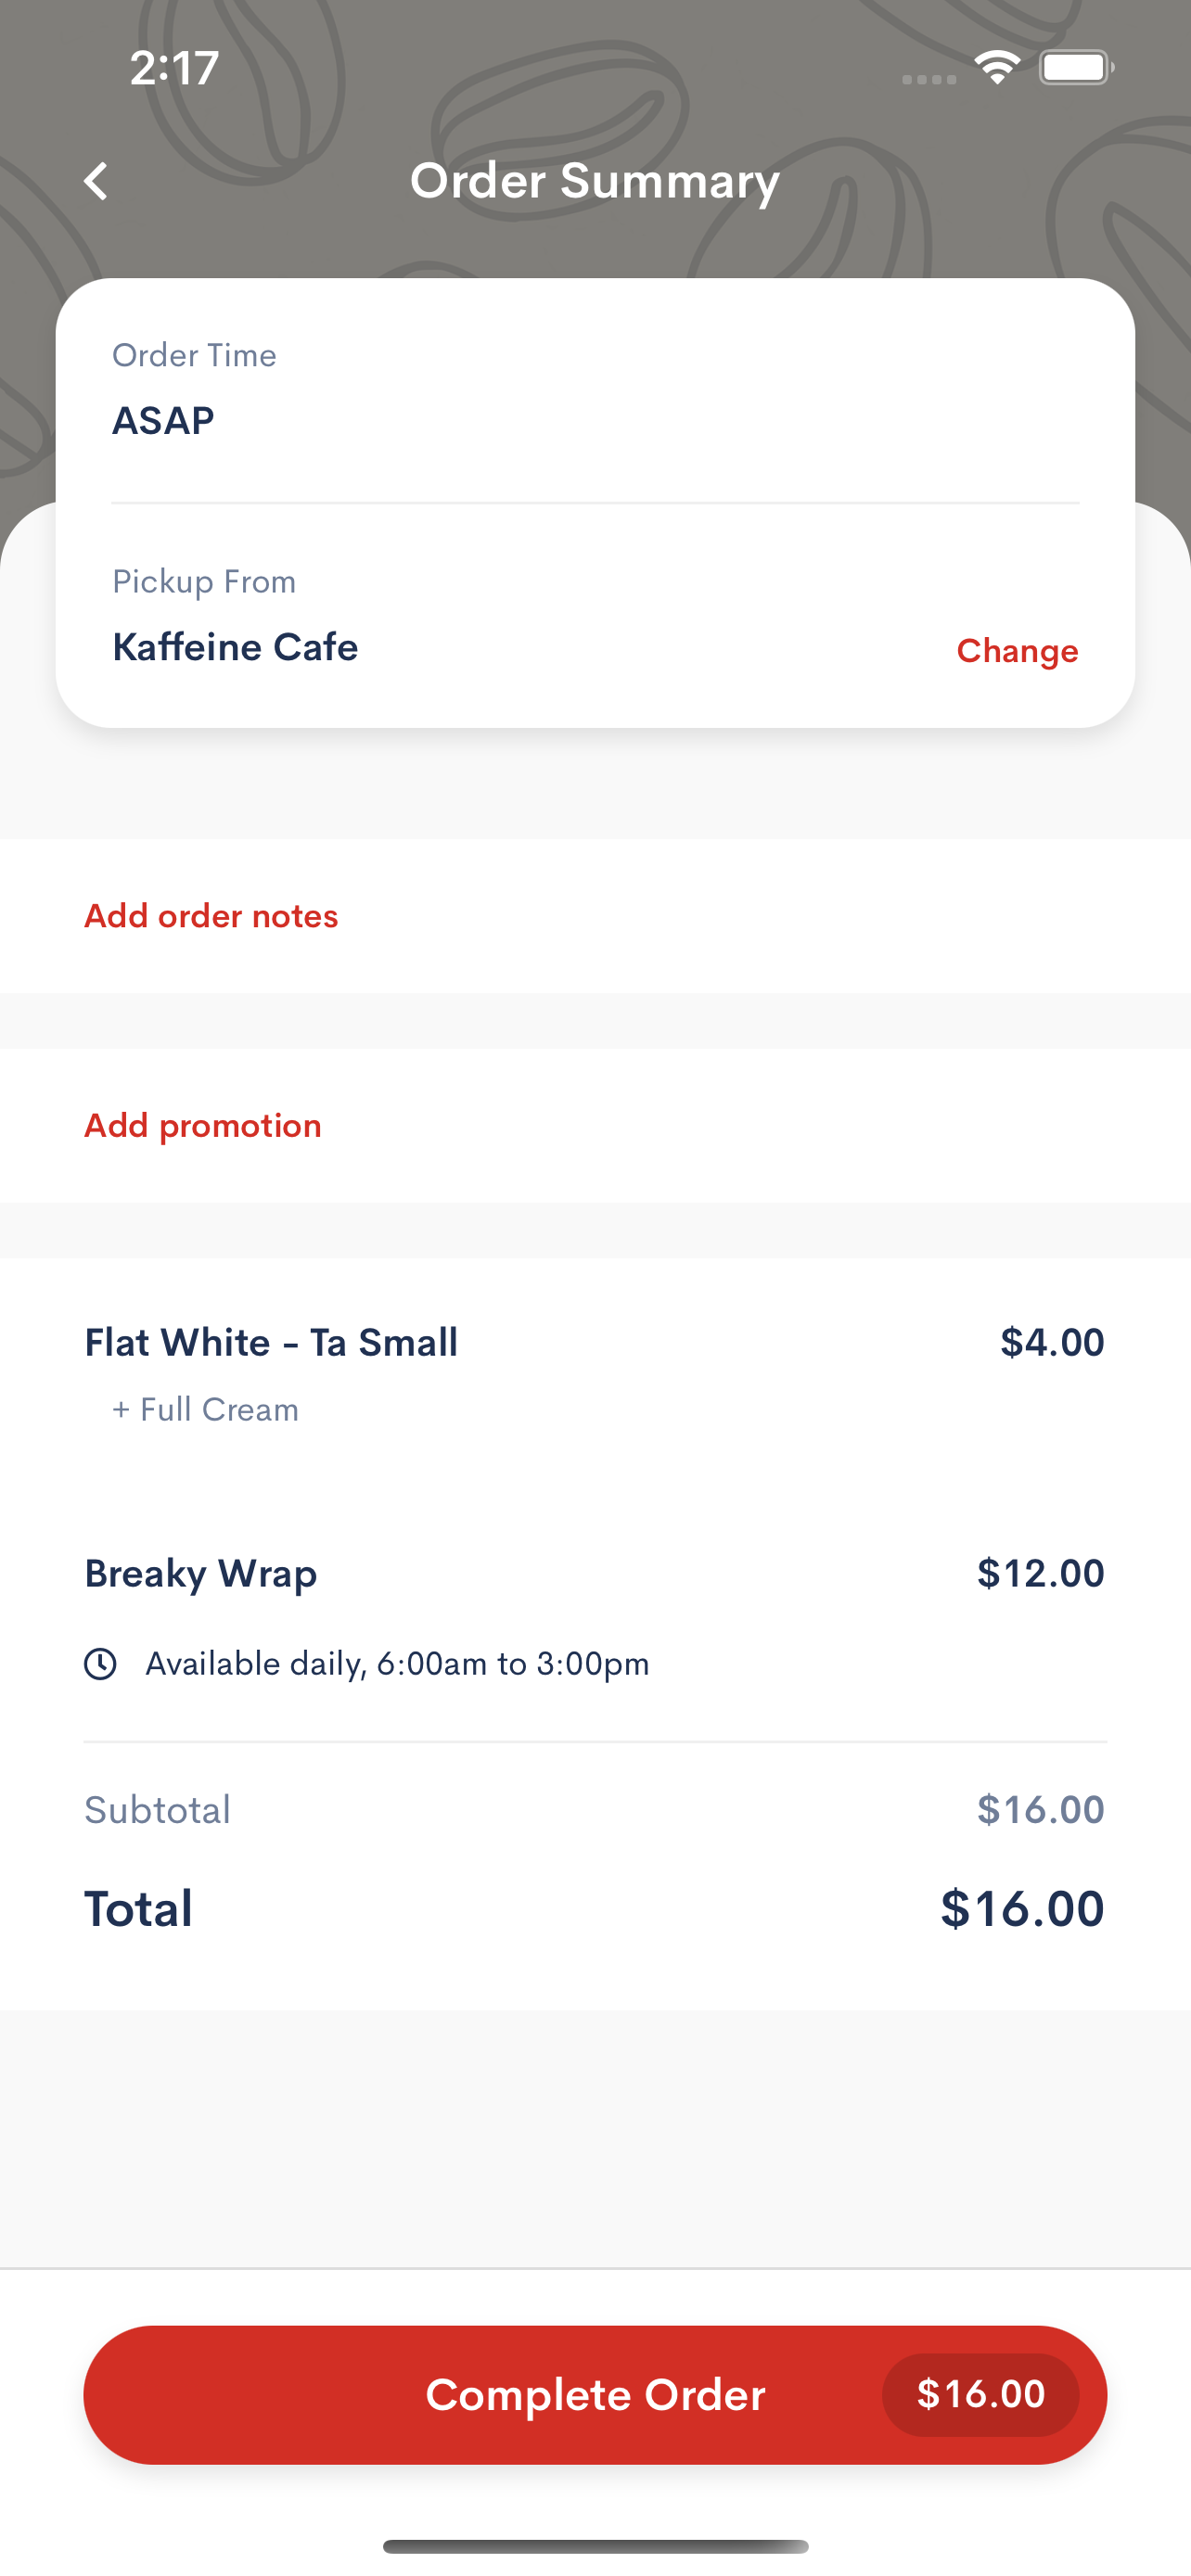Tap the Full Cream modifier line

pyautogui.click(x=205, y=1410)
